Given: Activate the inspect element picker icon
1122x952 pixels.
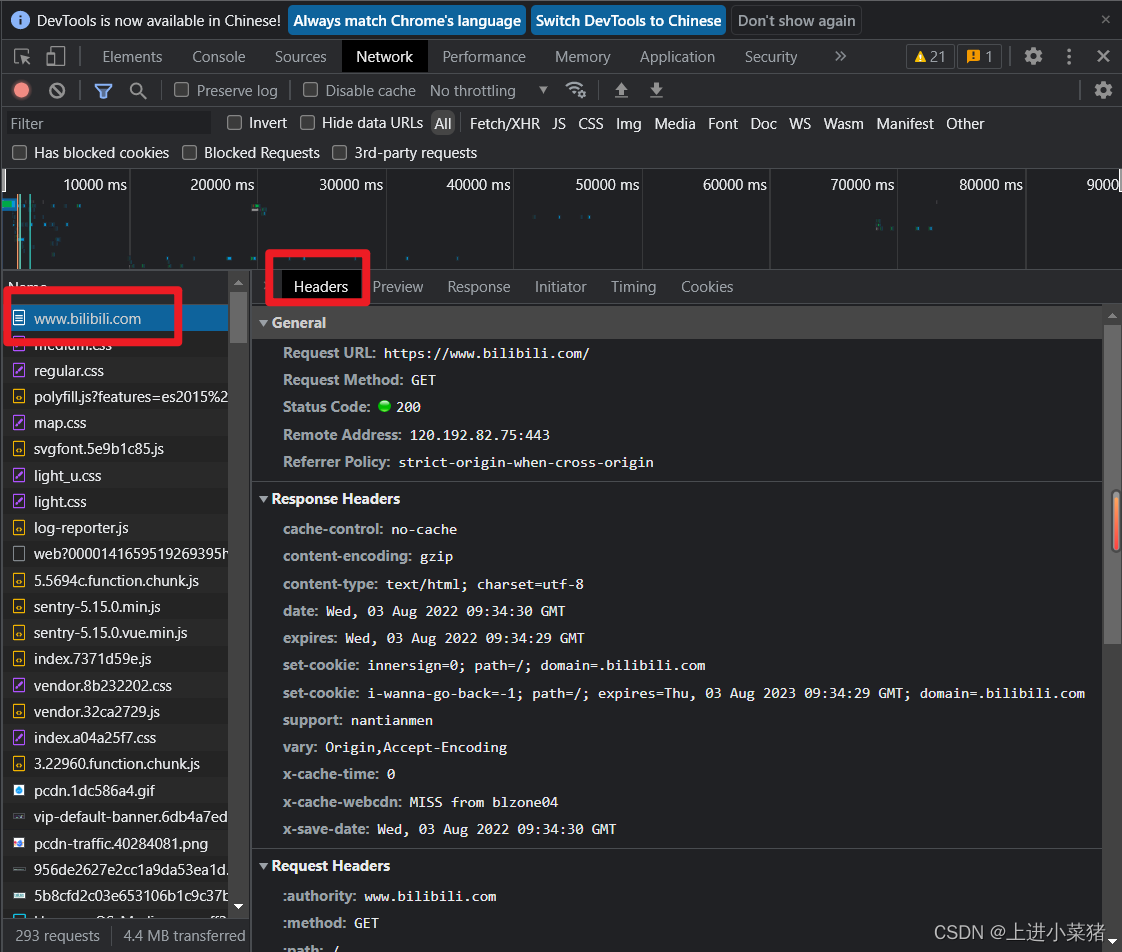Looking at the screenshot, I should pos(22,57).
